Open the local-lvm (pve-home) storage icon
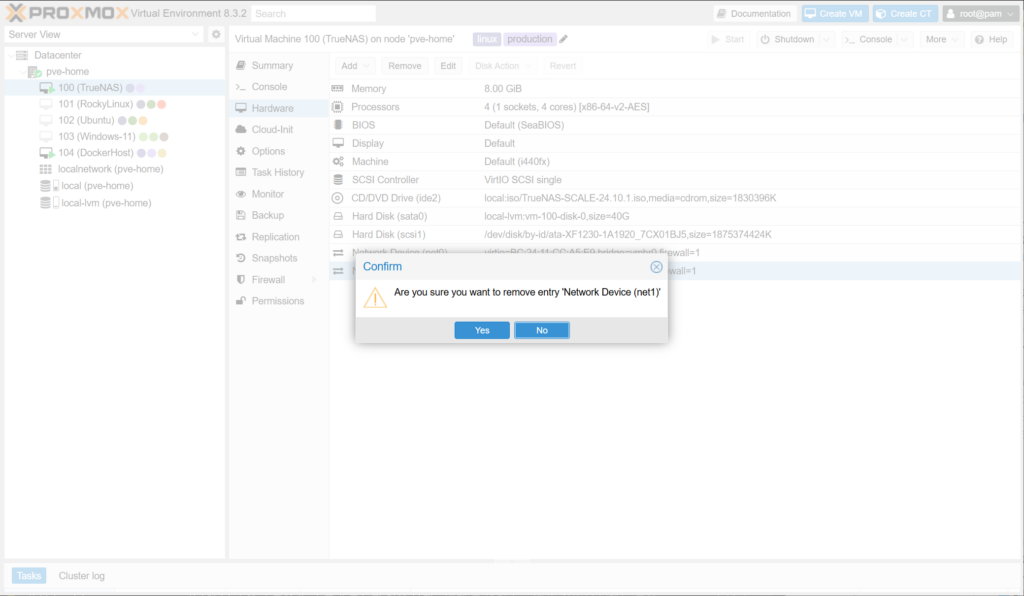Image resolution: width=1024 pixels, height=596 pixels. pos(46,202)
